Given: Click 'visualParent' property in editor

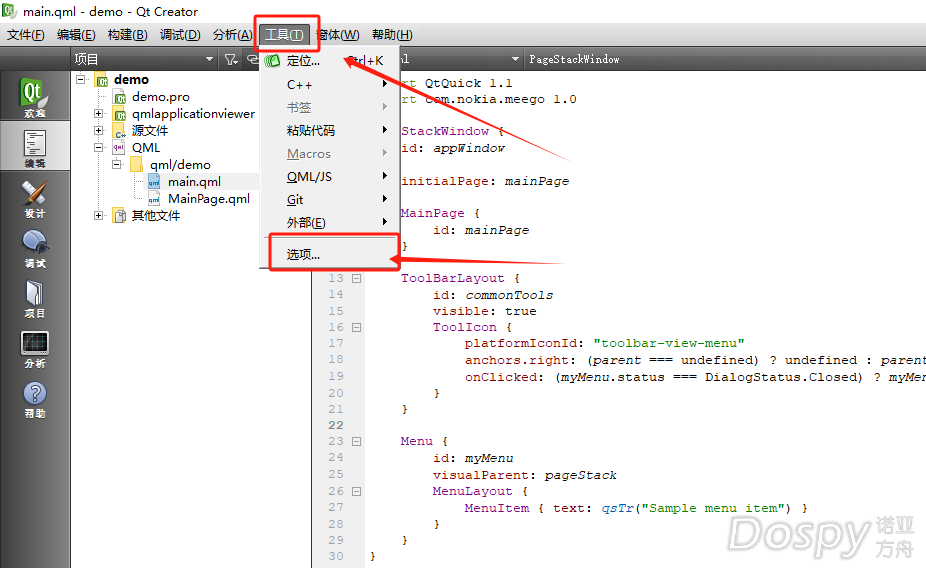Looking at the screenshot, I should pos(481,475).
